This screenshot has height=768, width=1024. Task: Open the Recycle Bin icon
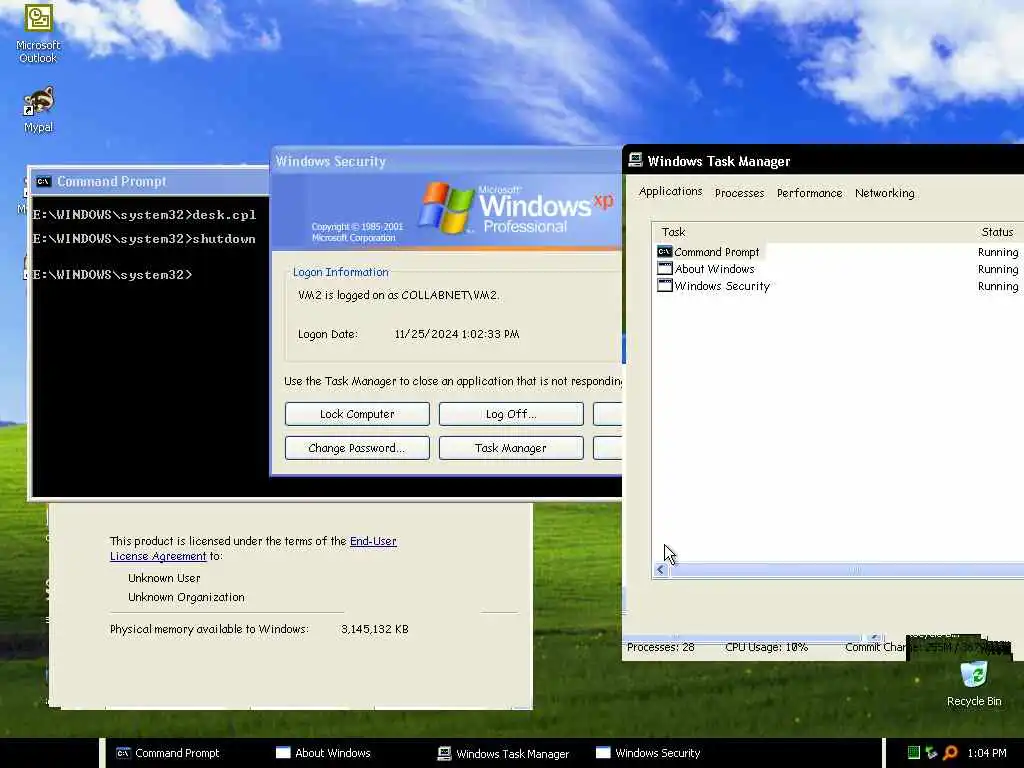(974, 683)
